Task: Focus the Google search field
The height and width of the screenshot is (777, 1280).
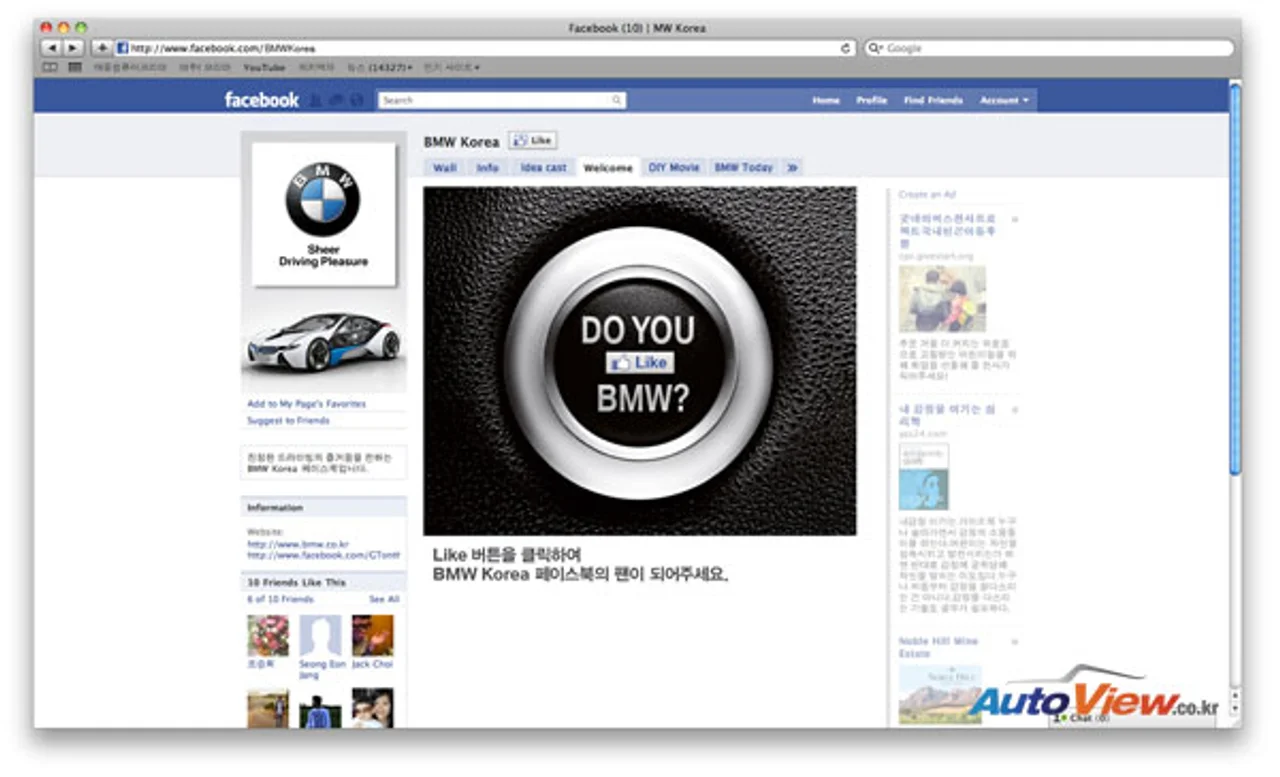Action: (1049, 48)
